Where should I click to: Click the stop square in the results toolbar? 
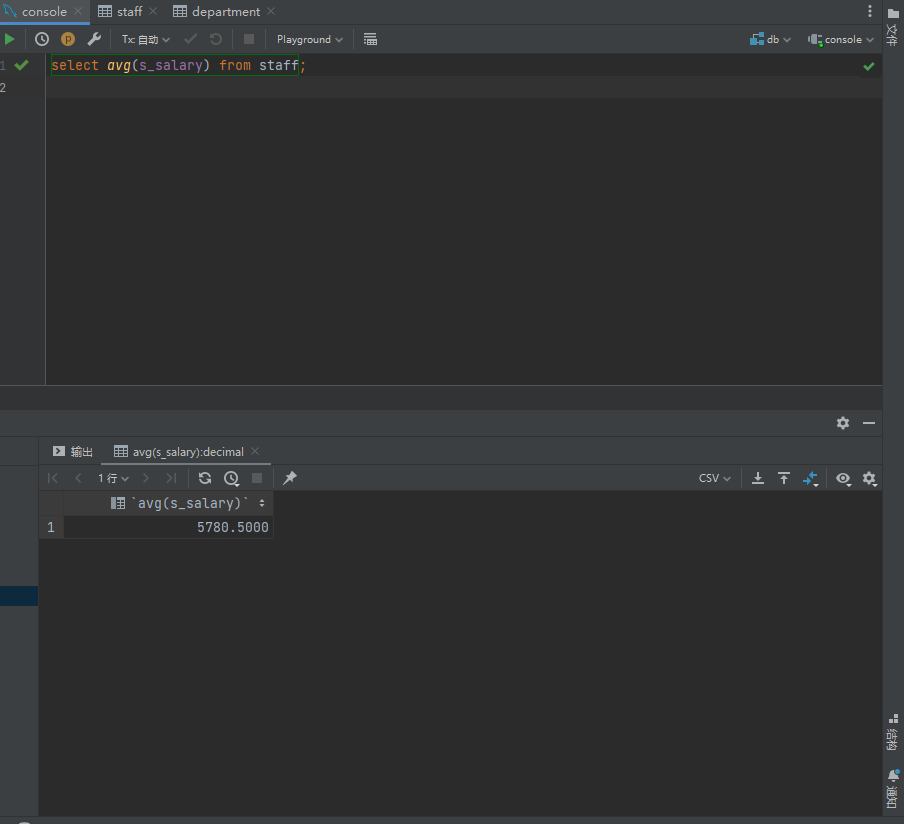pyautogui.click(x=257, y=478)
